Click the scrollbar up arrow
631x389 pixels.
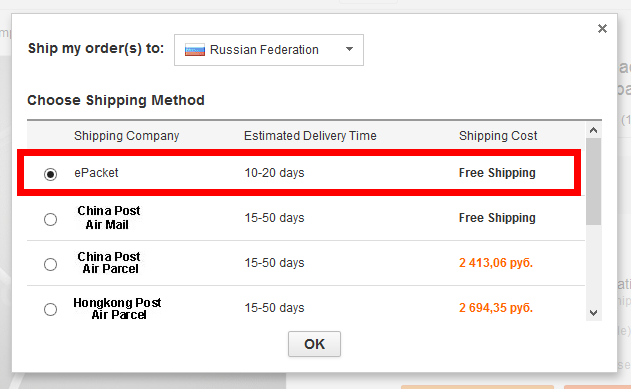[x=593, y=130]
